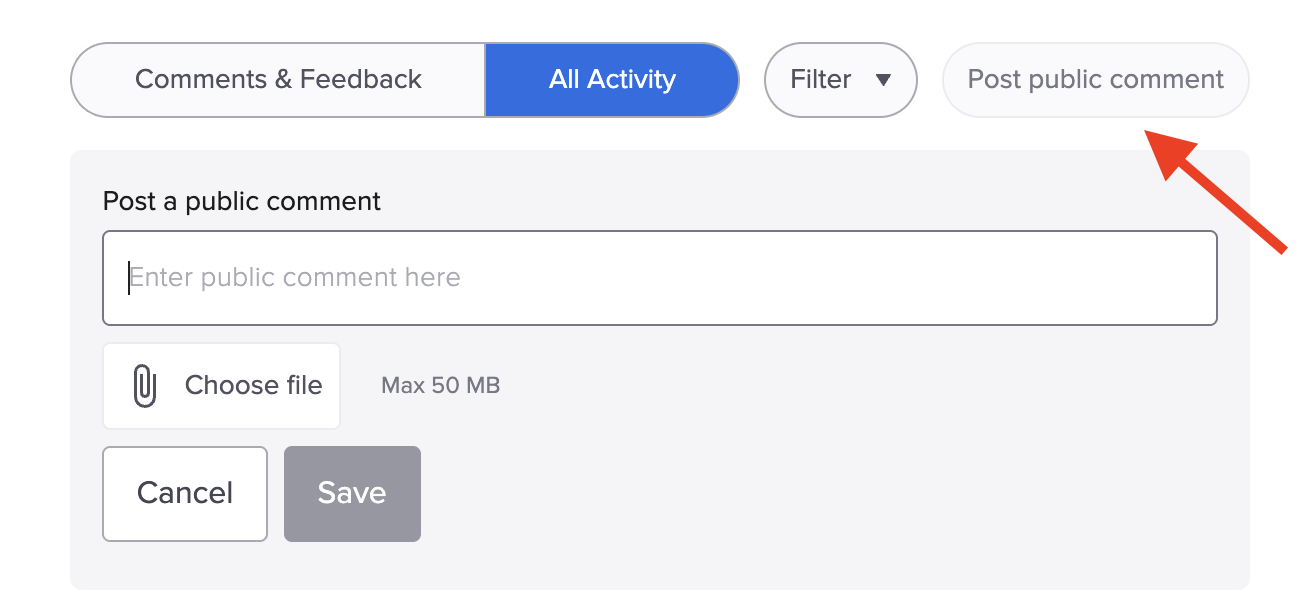Click the Post a public comment heading
1312x606 pixels.
tap(242, 201)
